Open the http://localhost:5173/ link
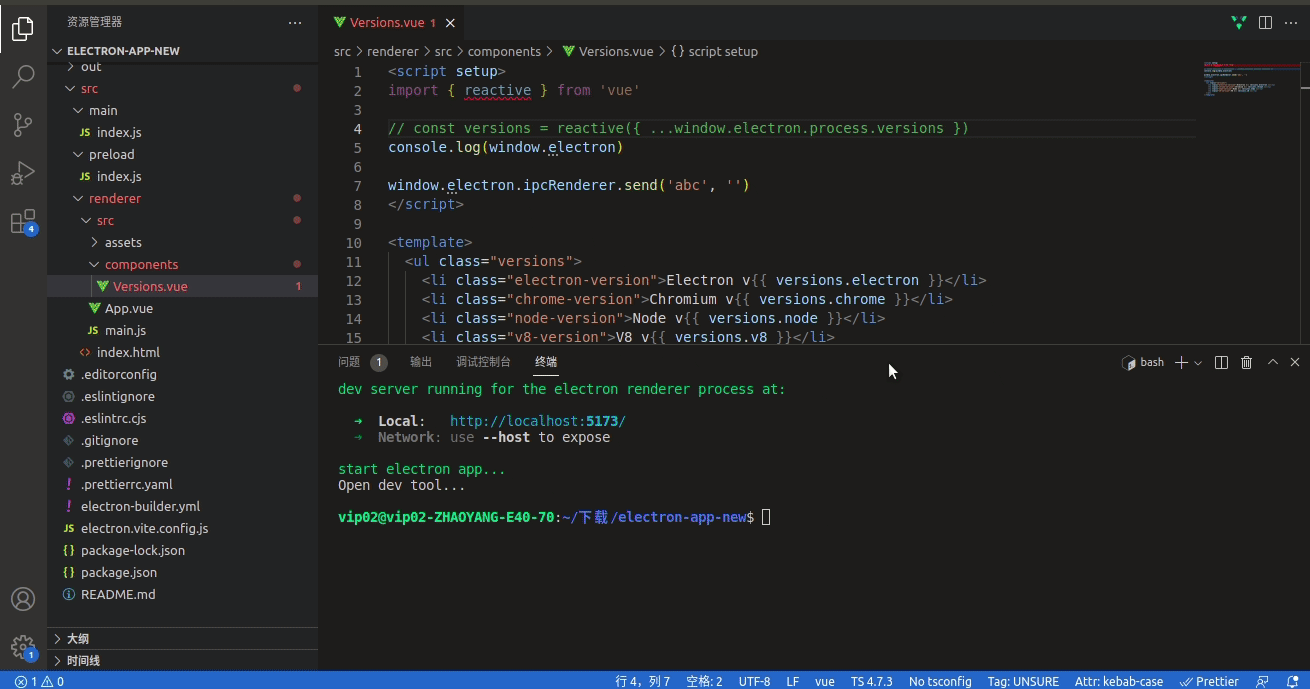Screen dimensions: 1310x689 pos(537,421)
